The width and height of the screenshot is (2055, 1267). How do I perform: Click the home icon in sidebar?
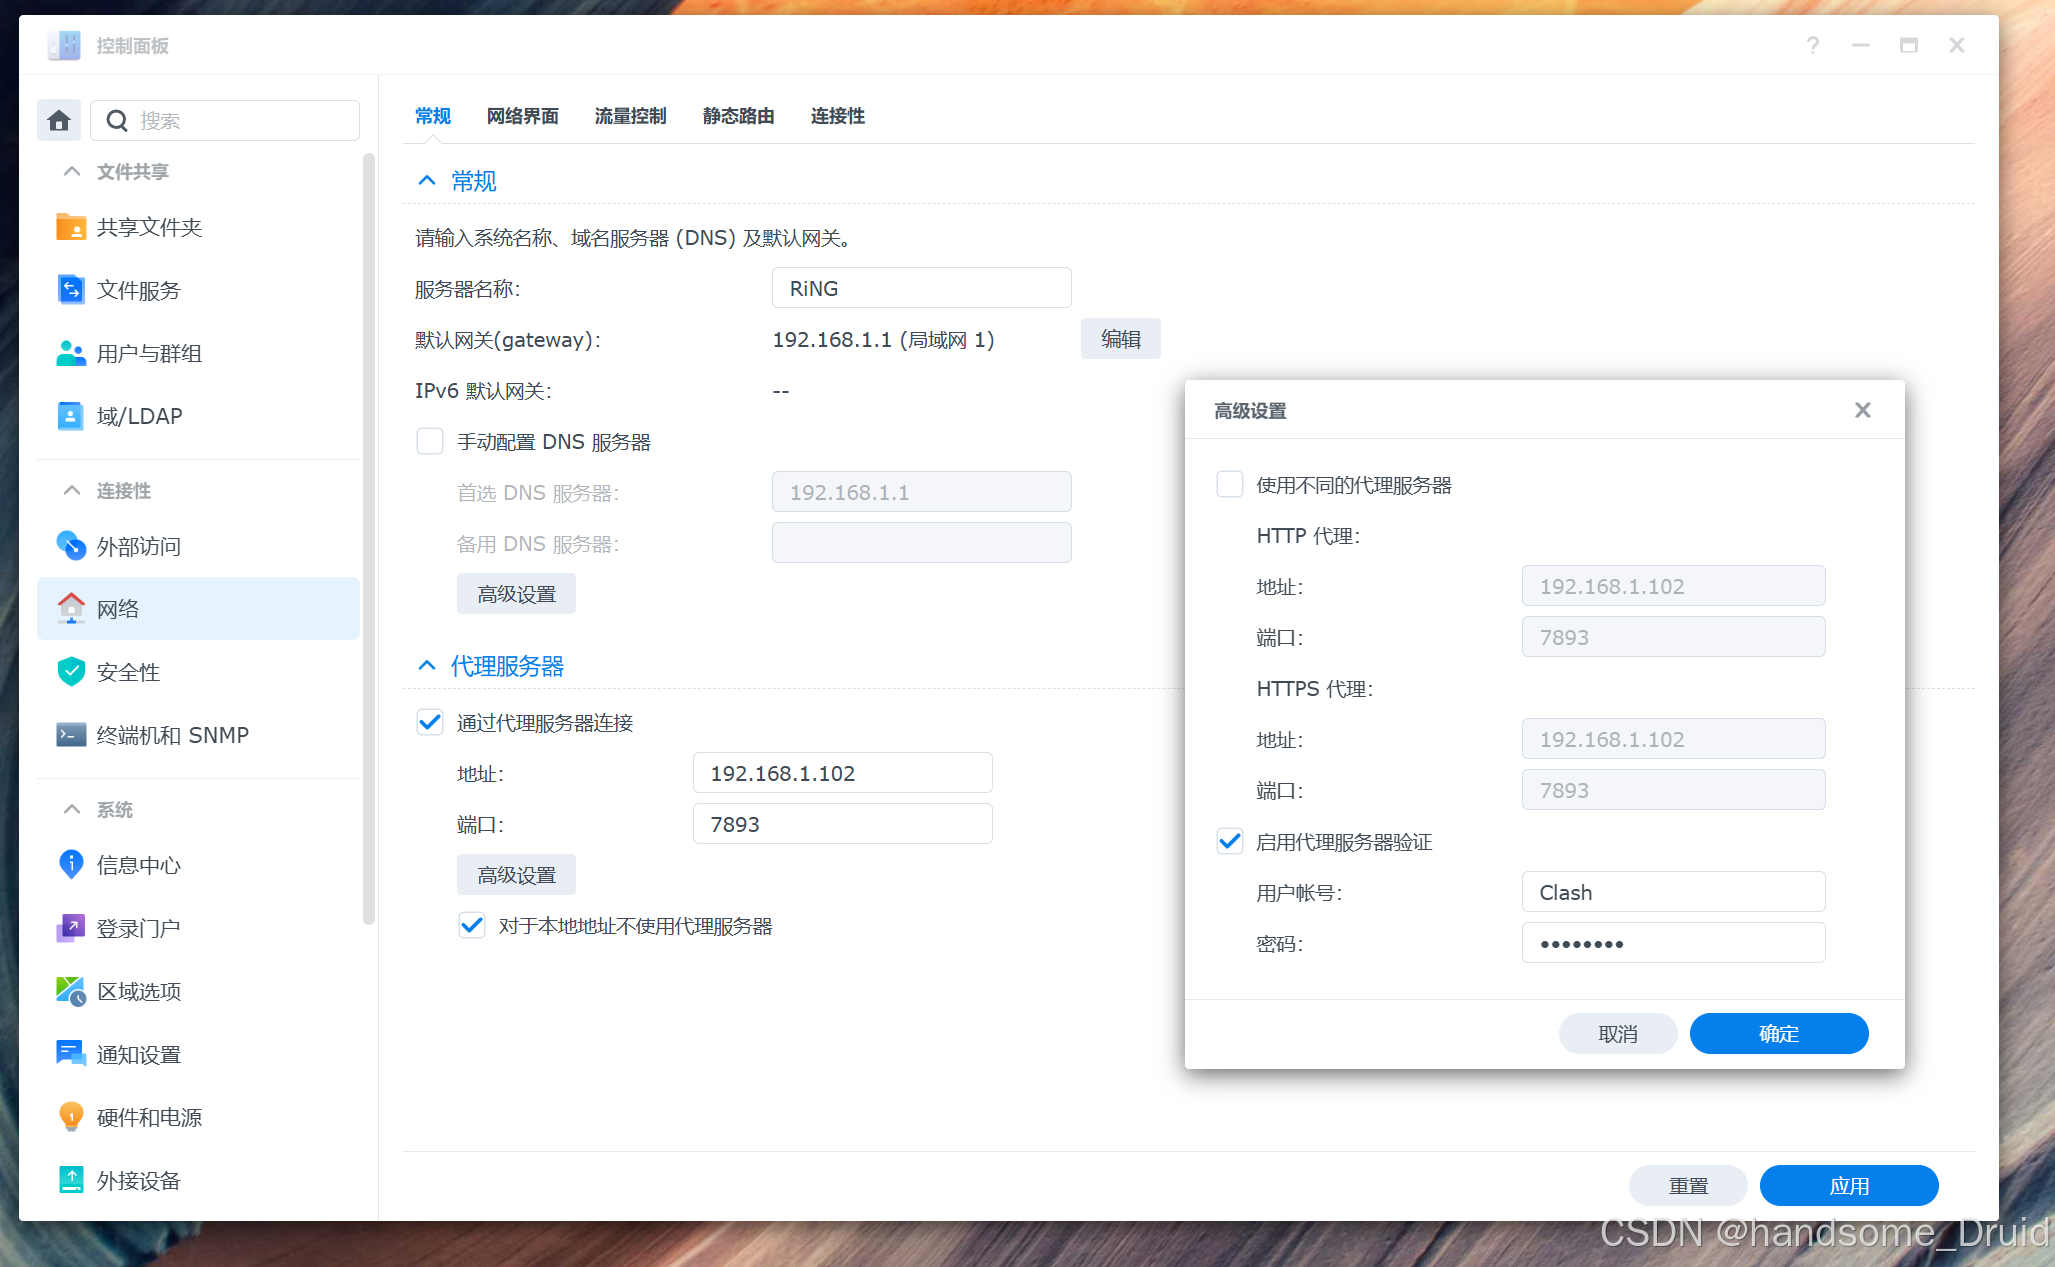[59, 121]
